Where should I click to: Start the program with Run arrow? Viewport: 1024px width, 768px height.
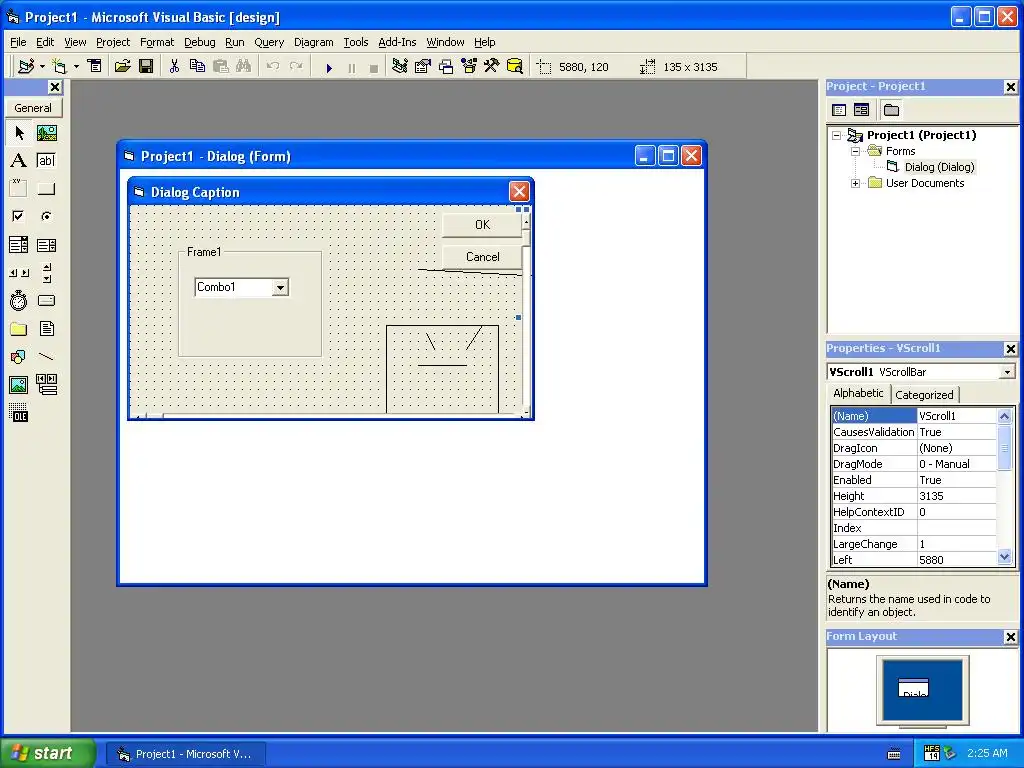click(x=329, y=67)
